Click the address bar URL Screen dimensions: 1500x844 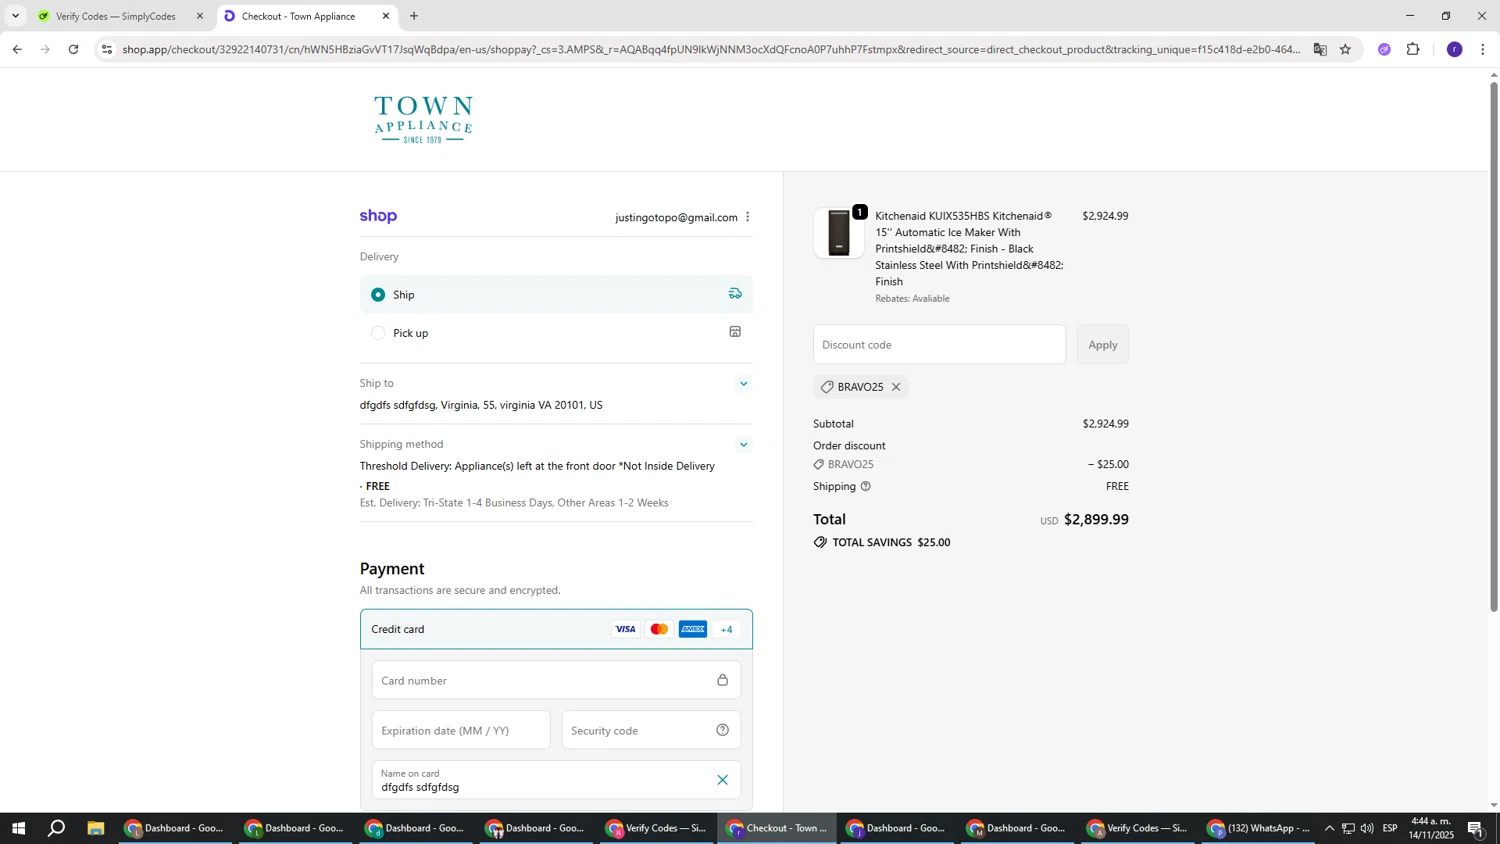click(x=710, y=49)
